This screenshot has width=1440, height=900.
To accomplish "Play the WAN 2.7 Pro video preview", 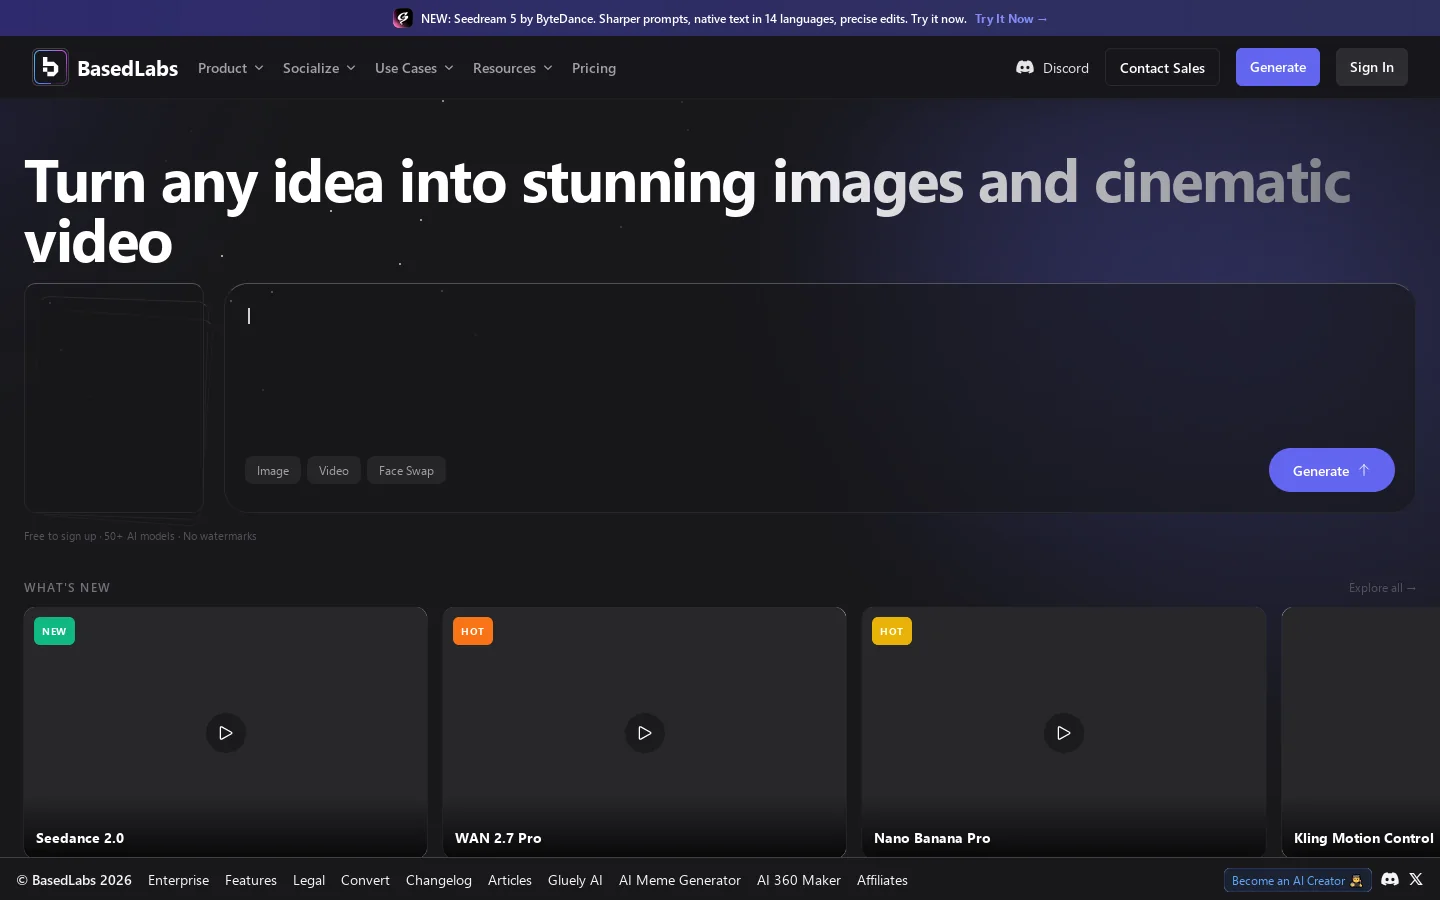I will point(645,733).
